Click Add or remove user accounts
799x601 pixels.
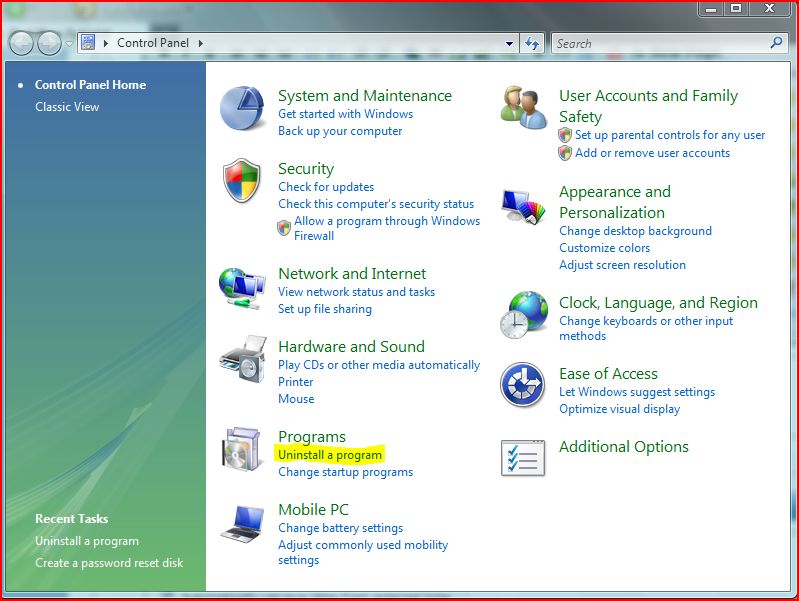(x=652, y=153)
